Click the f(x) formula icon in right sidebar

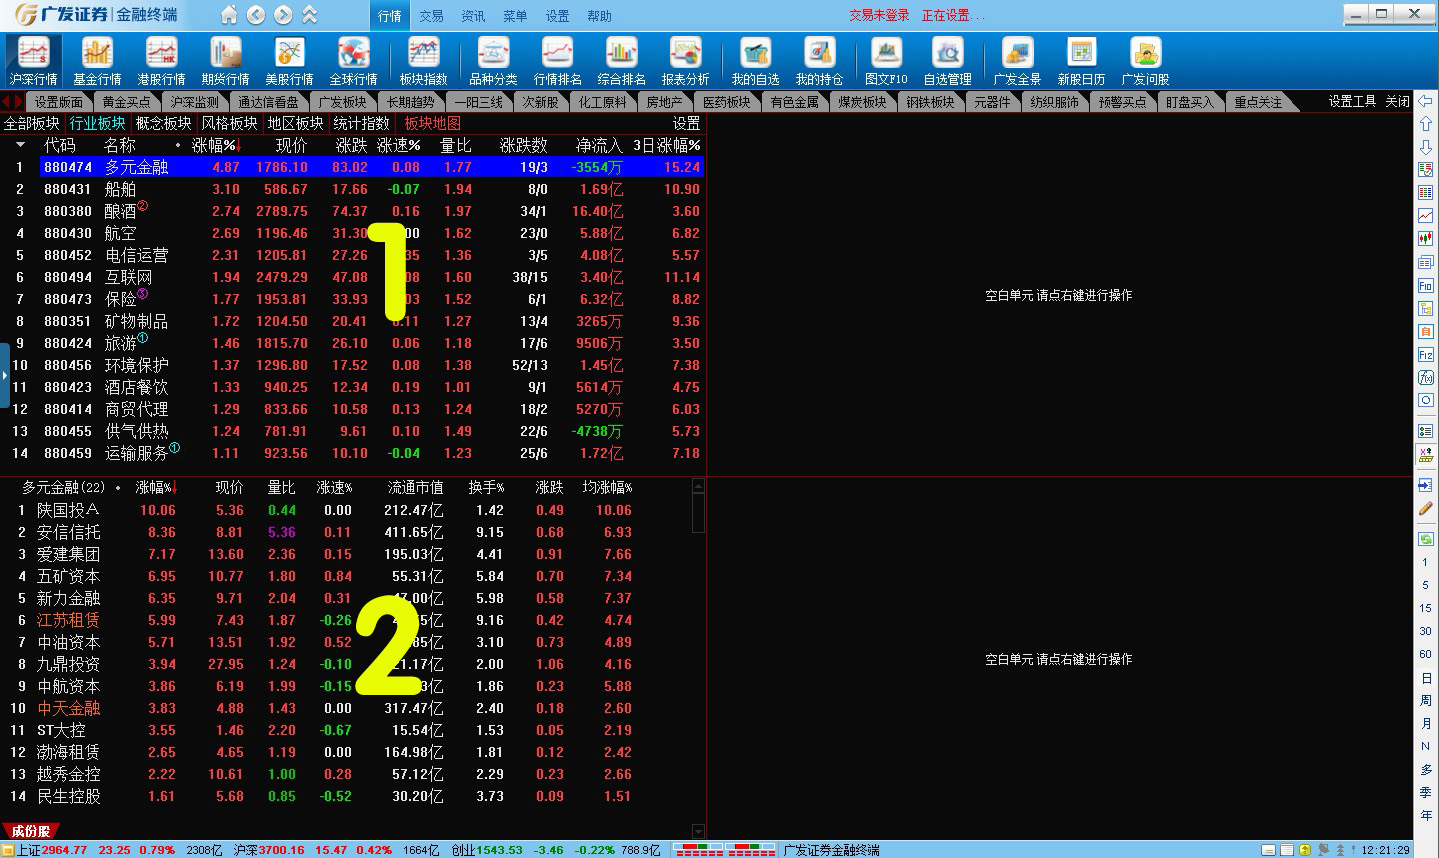pyautogui.click(x=1425, y=377)
